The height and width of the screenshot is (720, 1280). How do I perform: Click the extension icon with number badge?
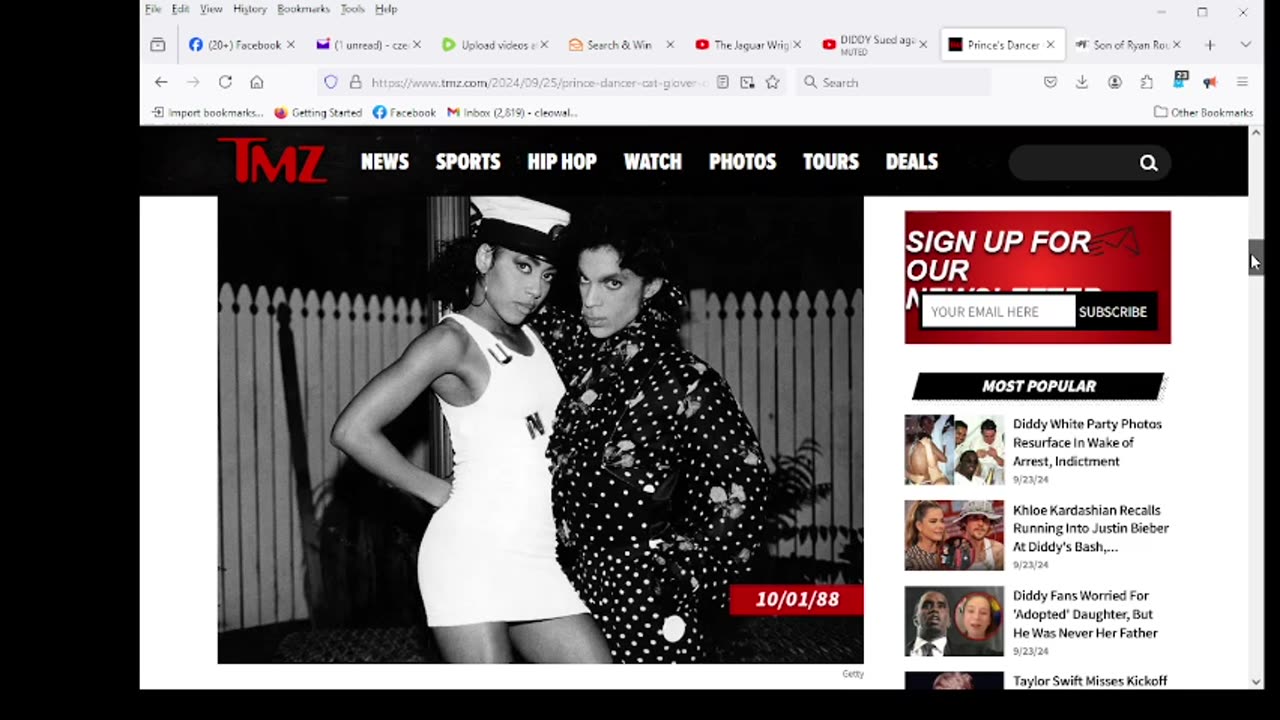tap(1181, 80)
